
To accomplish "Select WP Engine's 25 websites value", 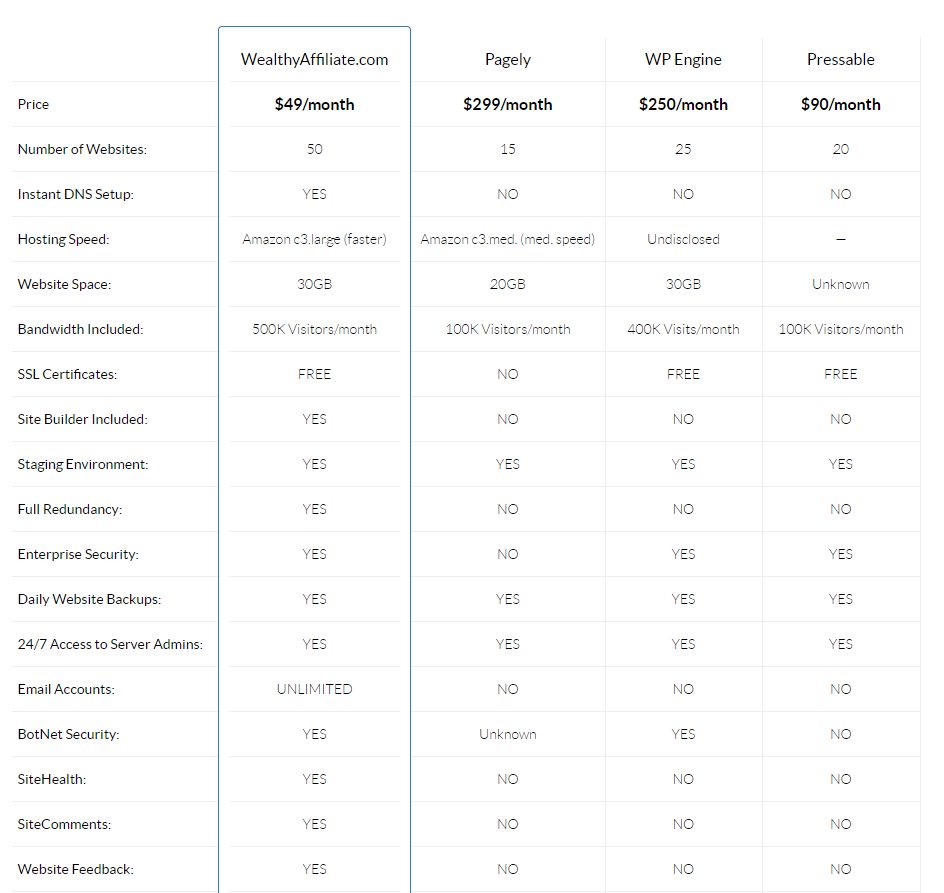I will coord(683,149).
